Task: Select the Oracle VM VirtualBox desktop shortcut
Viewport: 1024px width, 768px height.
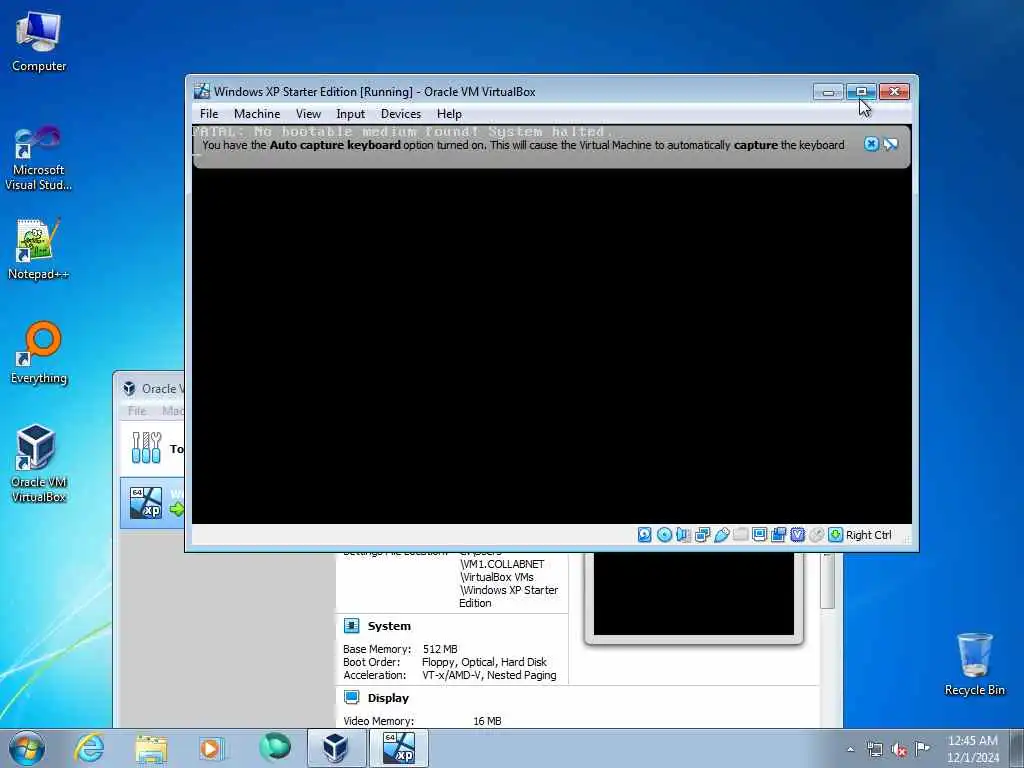Action: pyautogui.click(x=39, y=464)
